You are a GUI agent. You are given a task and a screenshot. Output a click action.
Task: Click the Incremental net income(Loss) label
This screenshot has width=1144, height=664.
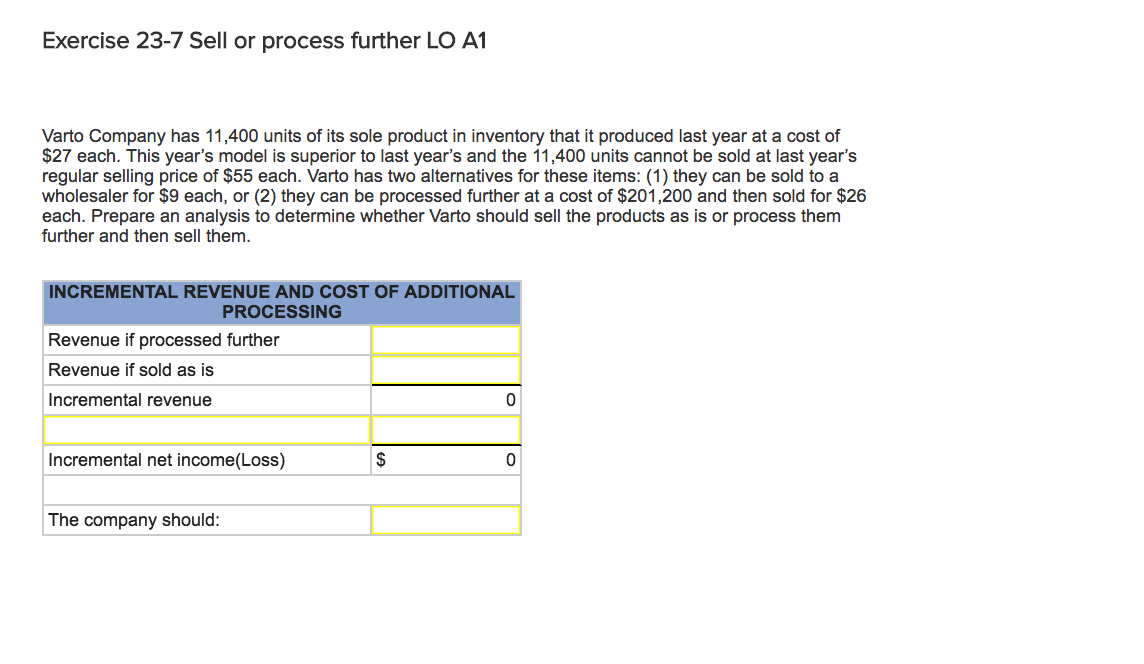[166, 460]
